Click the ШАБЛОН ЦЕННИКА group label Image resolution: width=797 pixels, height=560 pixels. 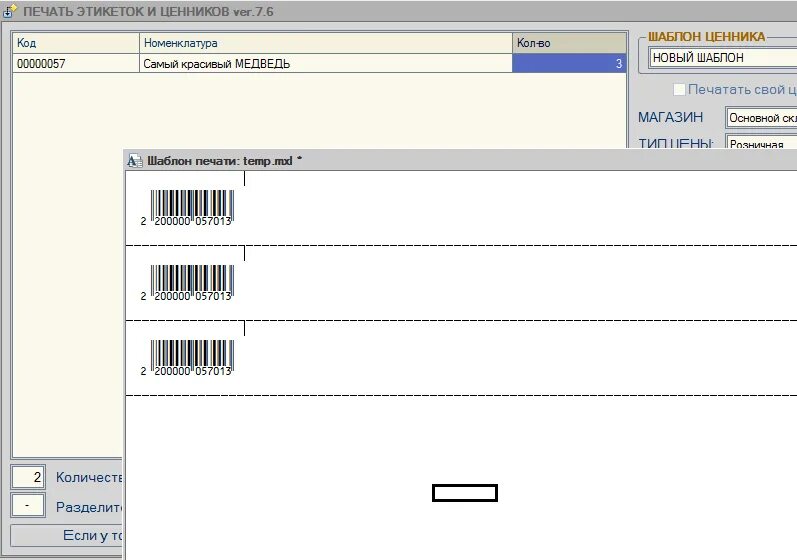[706, 36]
